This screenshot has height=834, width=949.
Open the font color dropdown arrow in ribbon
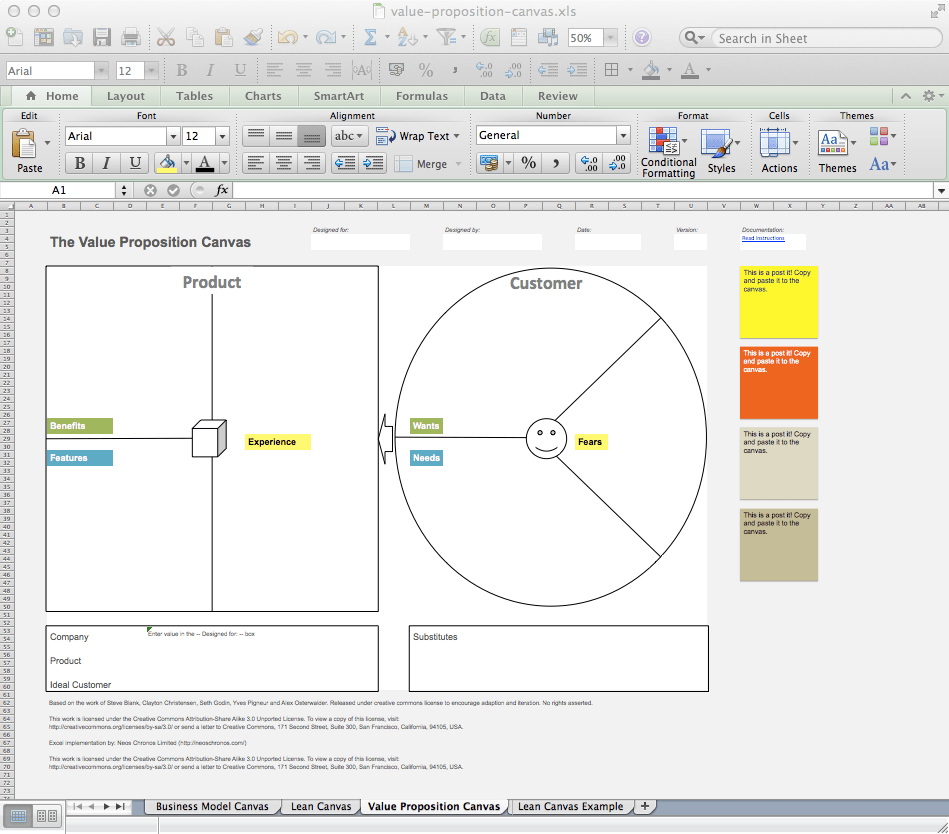click(x=225, y=163)
